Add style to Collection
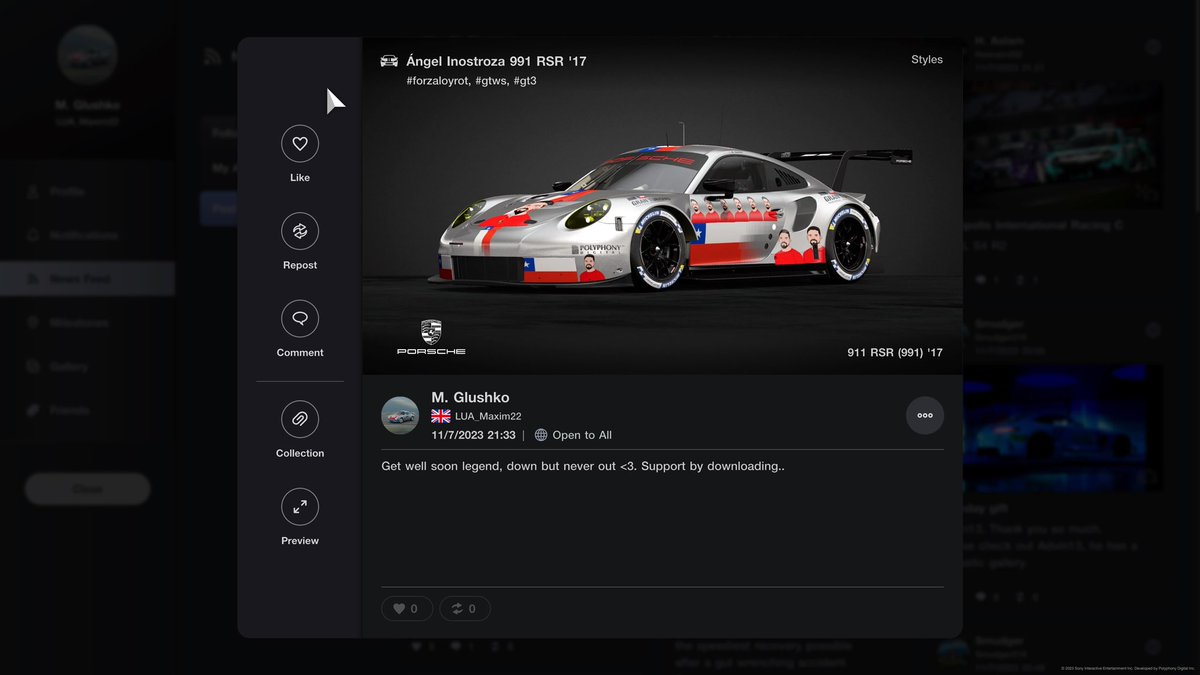The image size is (1200, 675). (x=300, y=419)
